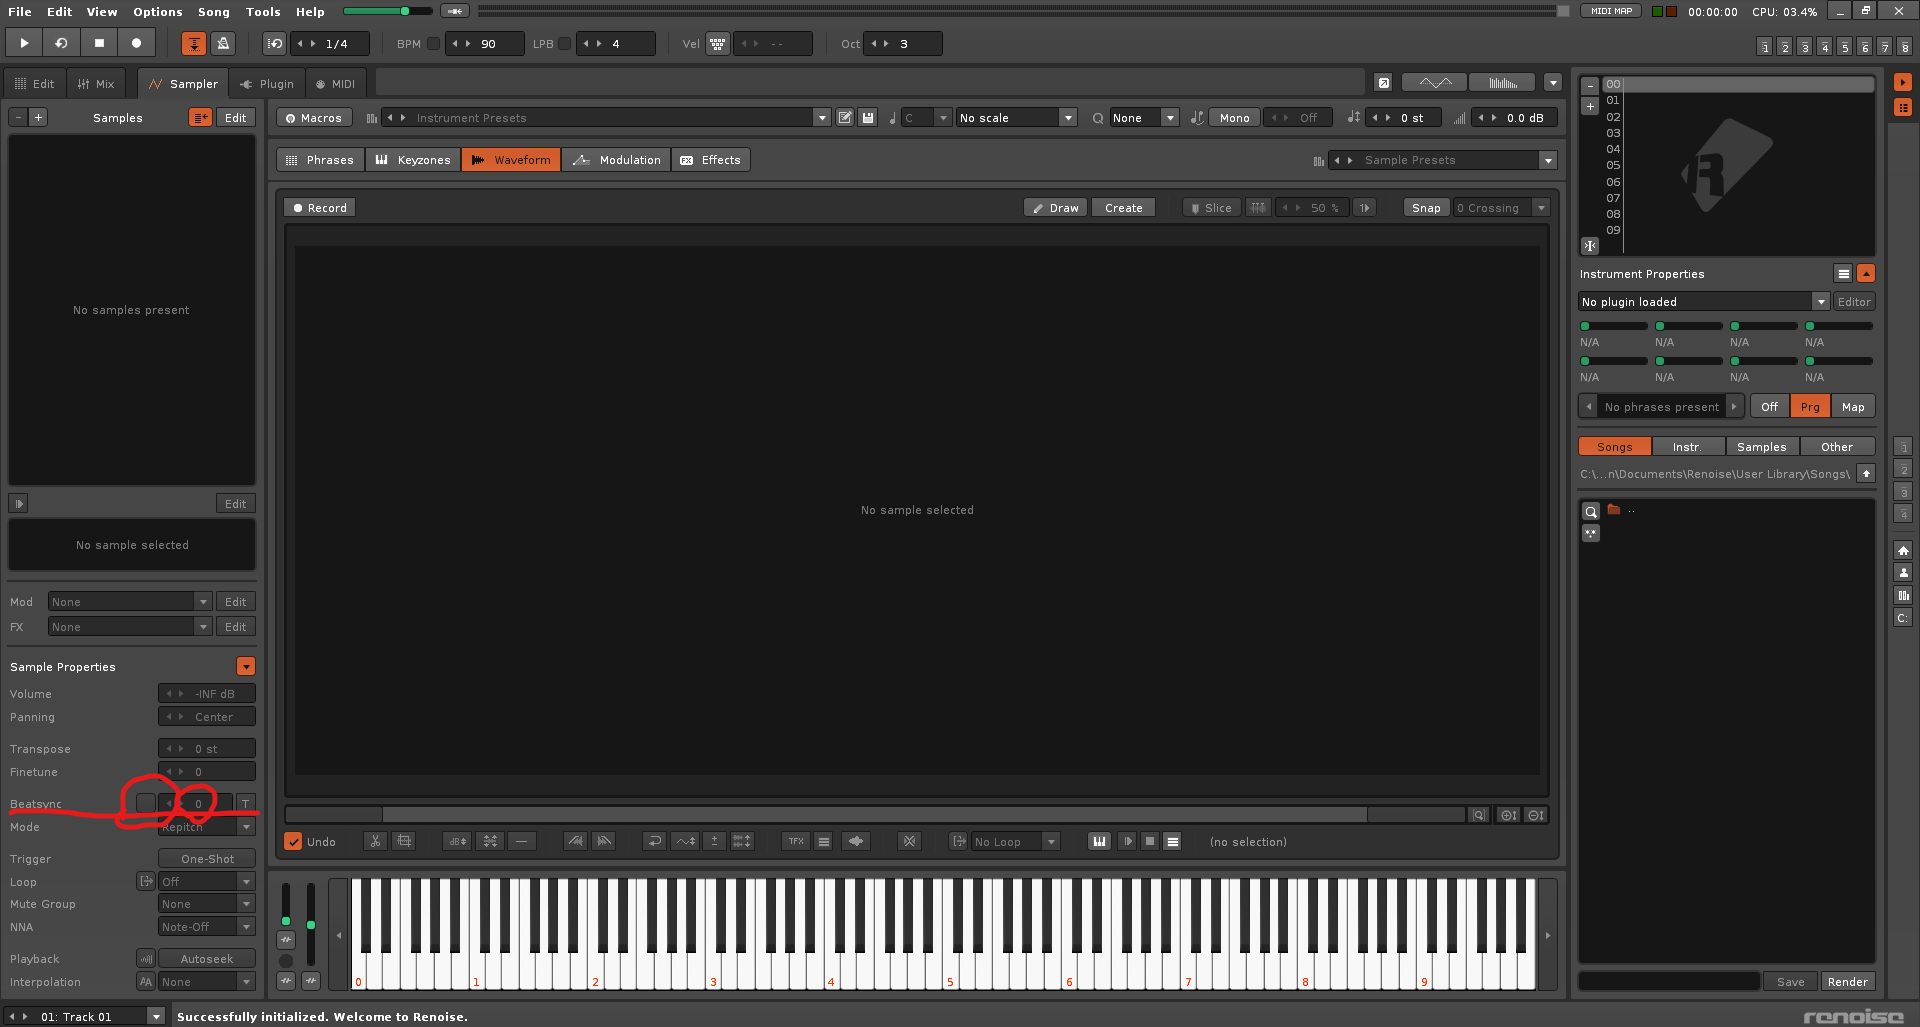Click the file name input field near Save
Viewport: 1920px width, 1027px height.
pyautogui.click(x=1669, y=982)
